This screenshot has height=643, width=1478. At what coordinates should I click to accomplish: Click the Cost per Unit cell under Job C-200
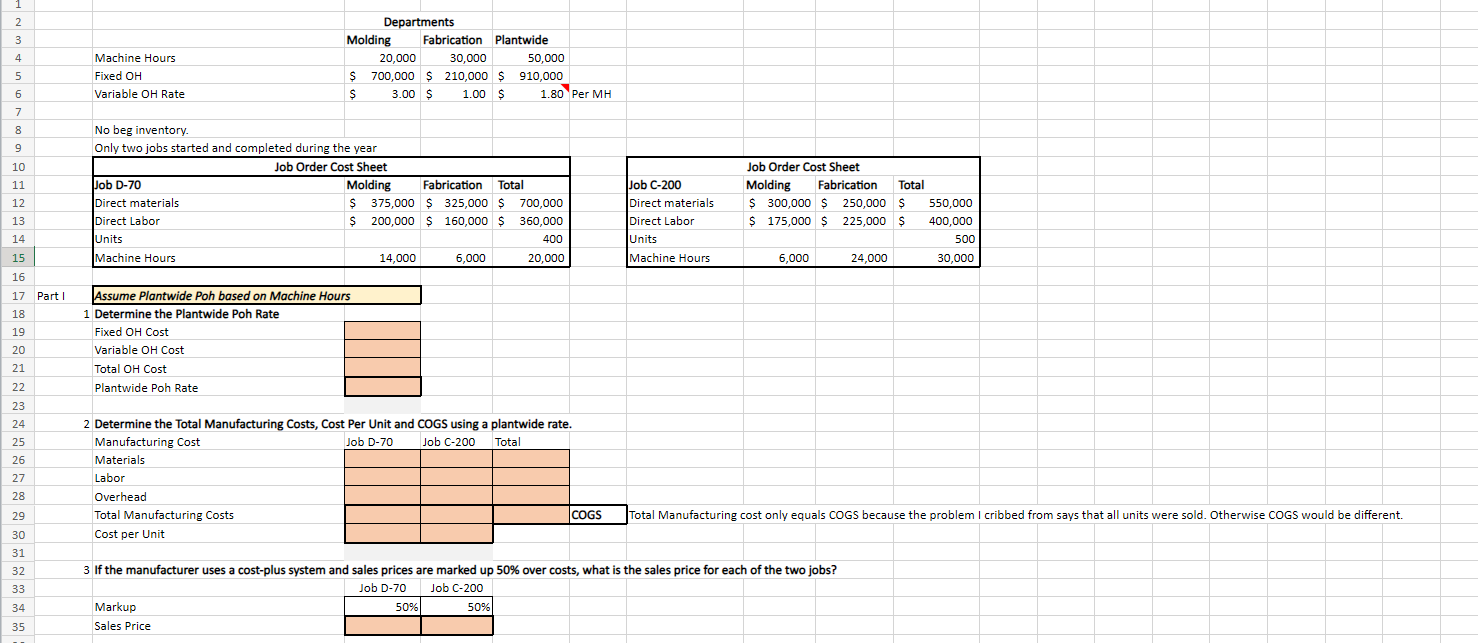pos(456,533)
